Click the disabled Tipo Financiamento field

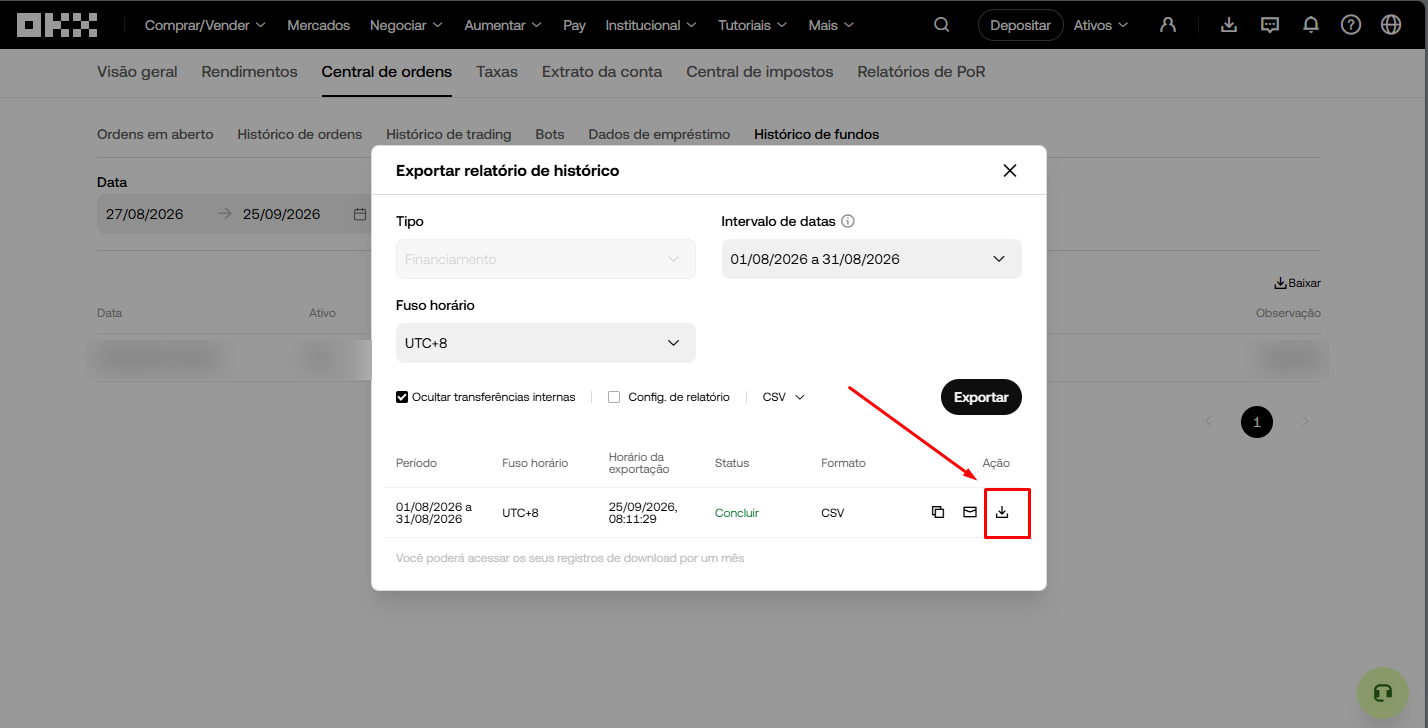point(546,259)
